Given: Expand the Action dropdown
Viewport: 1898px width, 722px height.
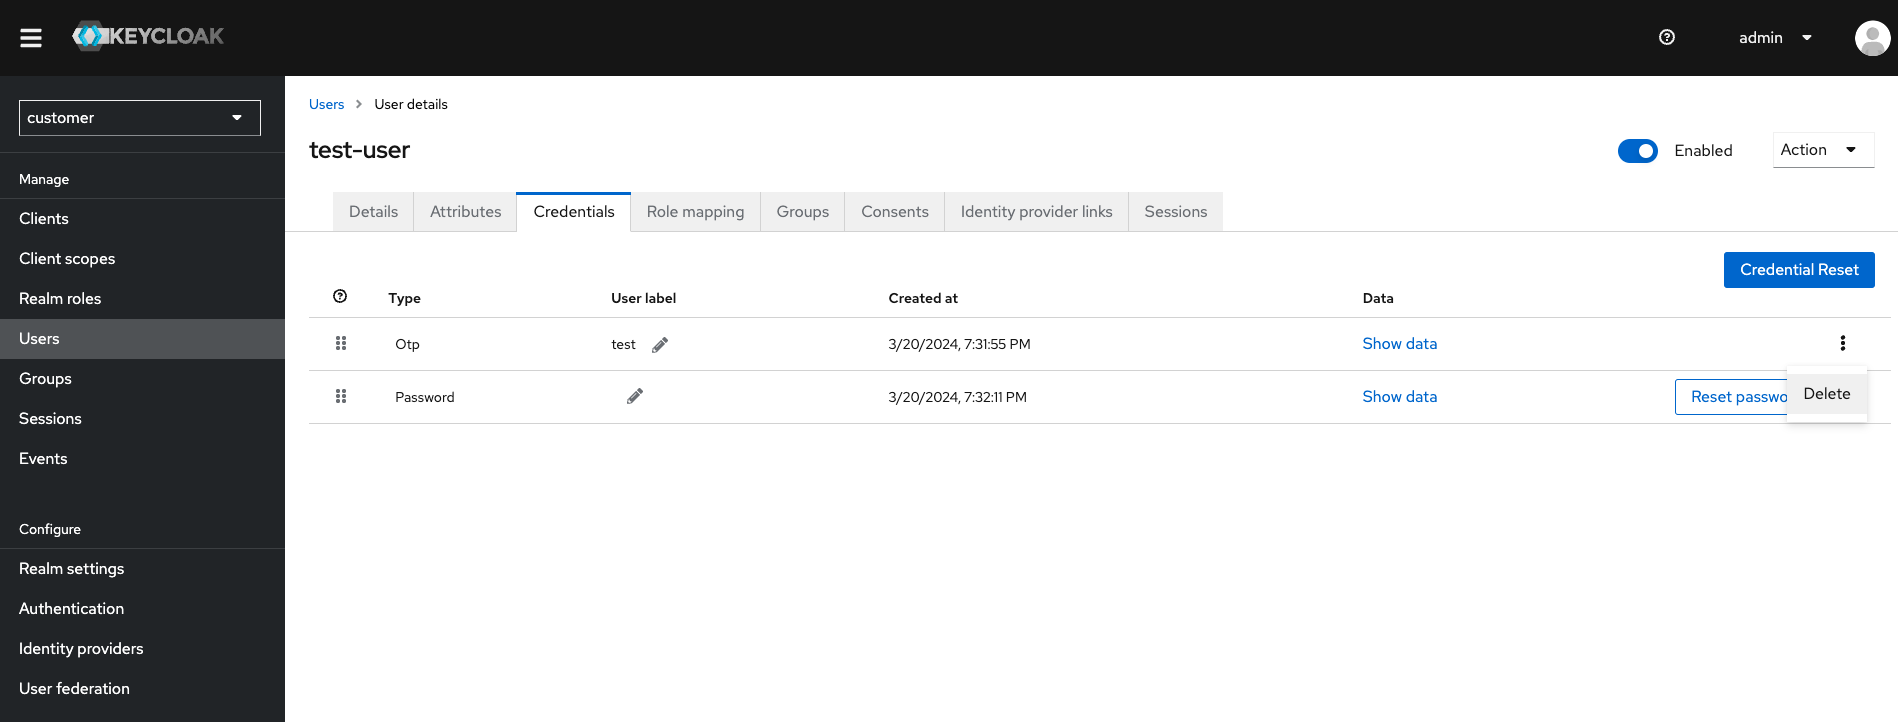Looking at the screenshot, I should [x=1822, y=150].
